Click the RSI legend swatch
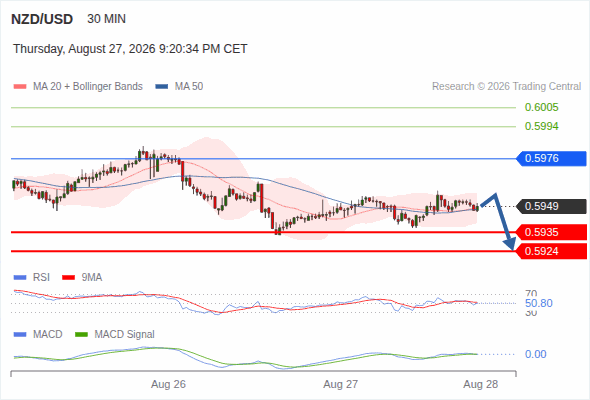 (20, 278)
